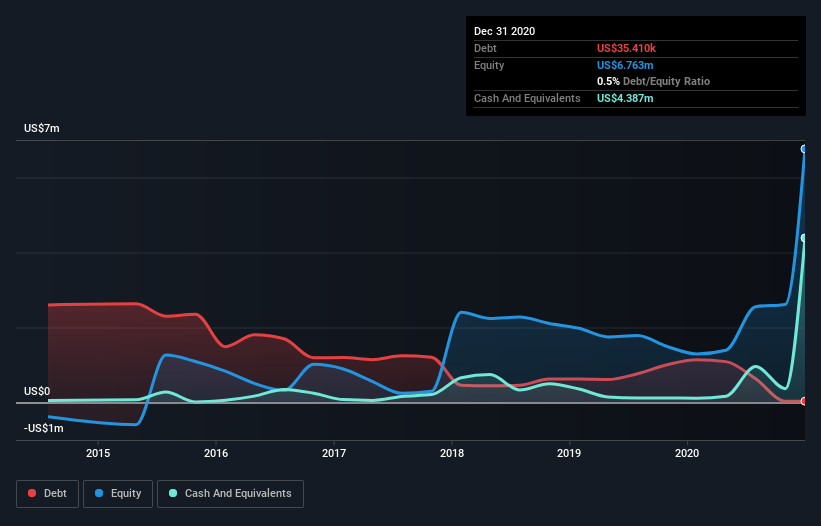Click the 2018 x-axis label
The width and height of the screenshot is (821, 526).
[x=452, y=453]
